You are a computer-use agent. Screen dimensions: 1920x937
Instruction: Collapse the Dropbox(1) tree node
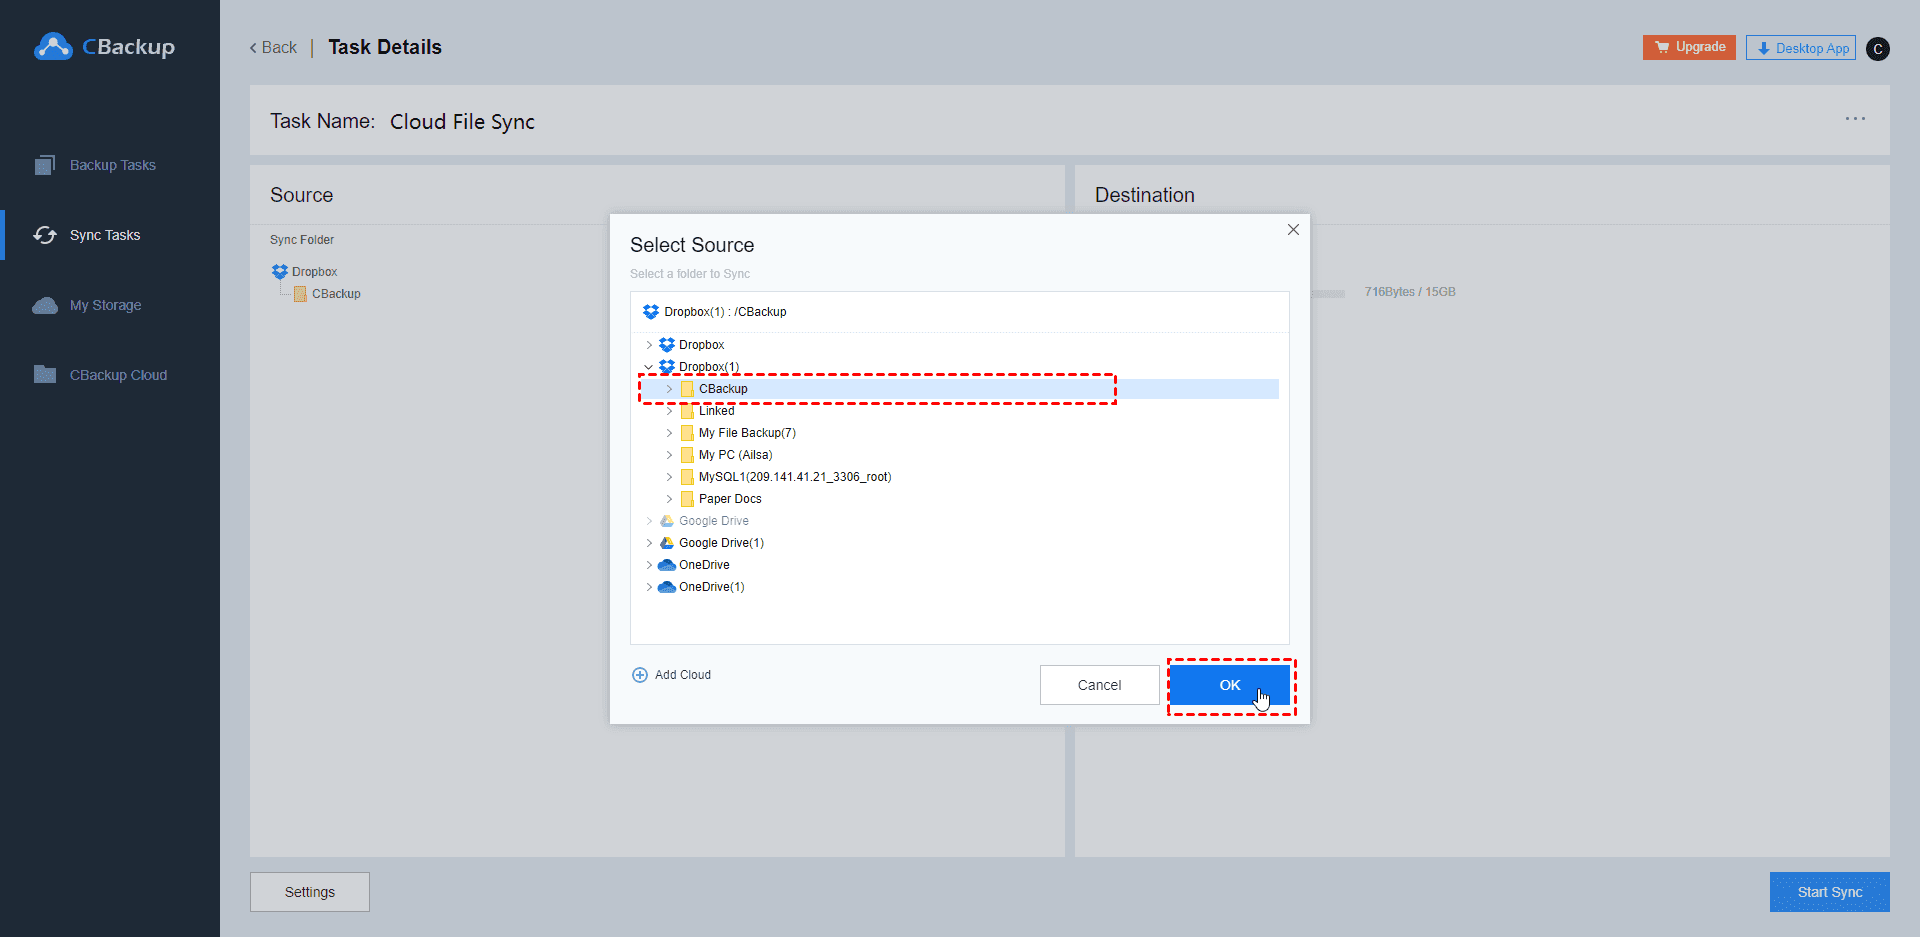[649, 367]
